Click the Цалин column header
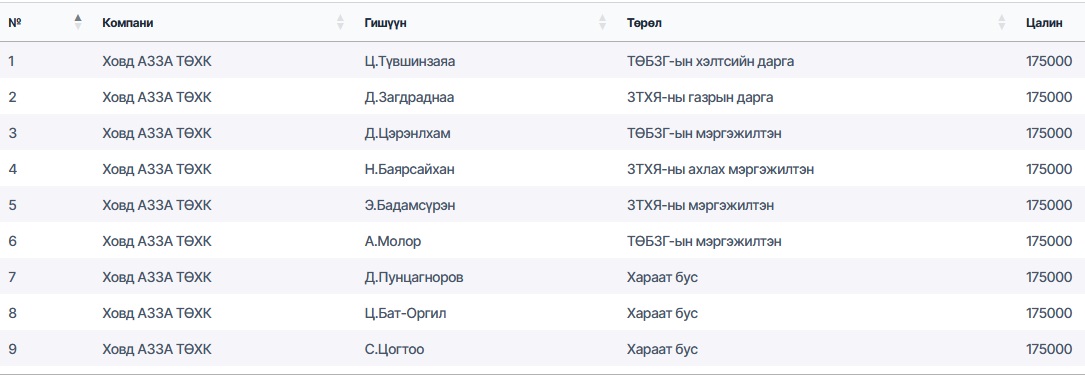 tap(1044, 23)
